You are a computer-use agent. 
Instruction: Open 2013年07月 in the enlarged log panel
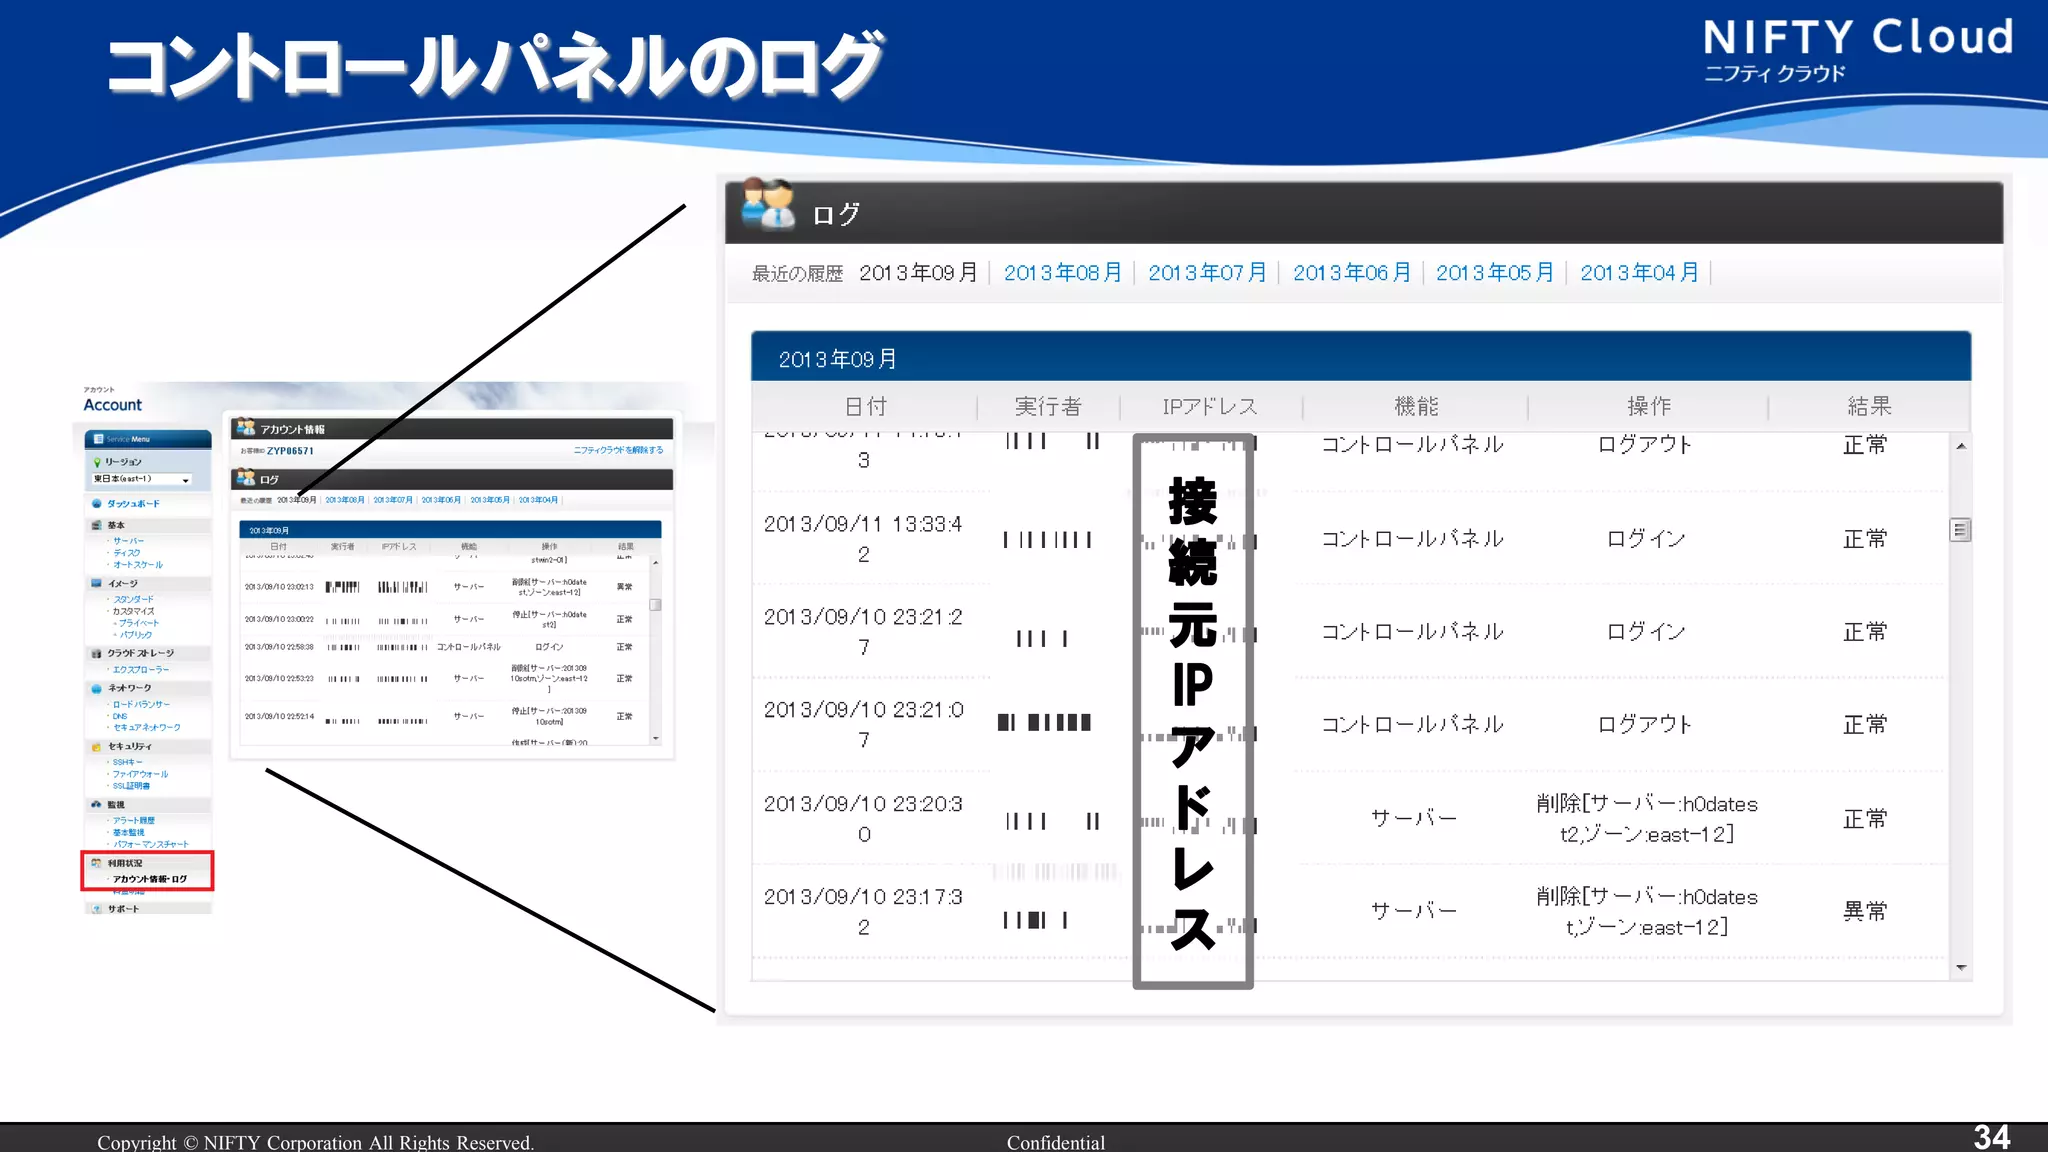coord(1207,273)
